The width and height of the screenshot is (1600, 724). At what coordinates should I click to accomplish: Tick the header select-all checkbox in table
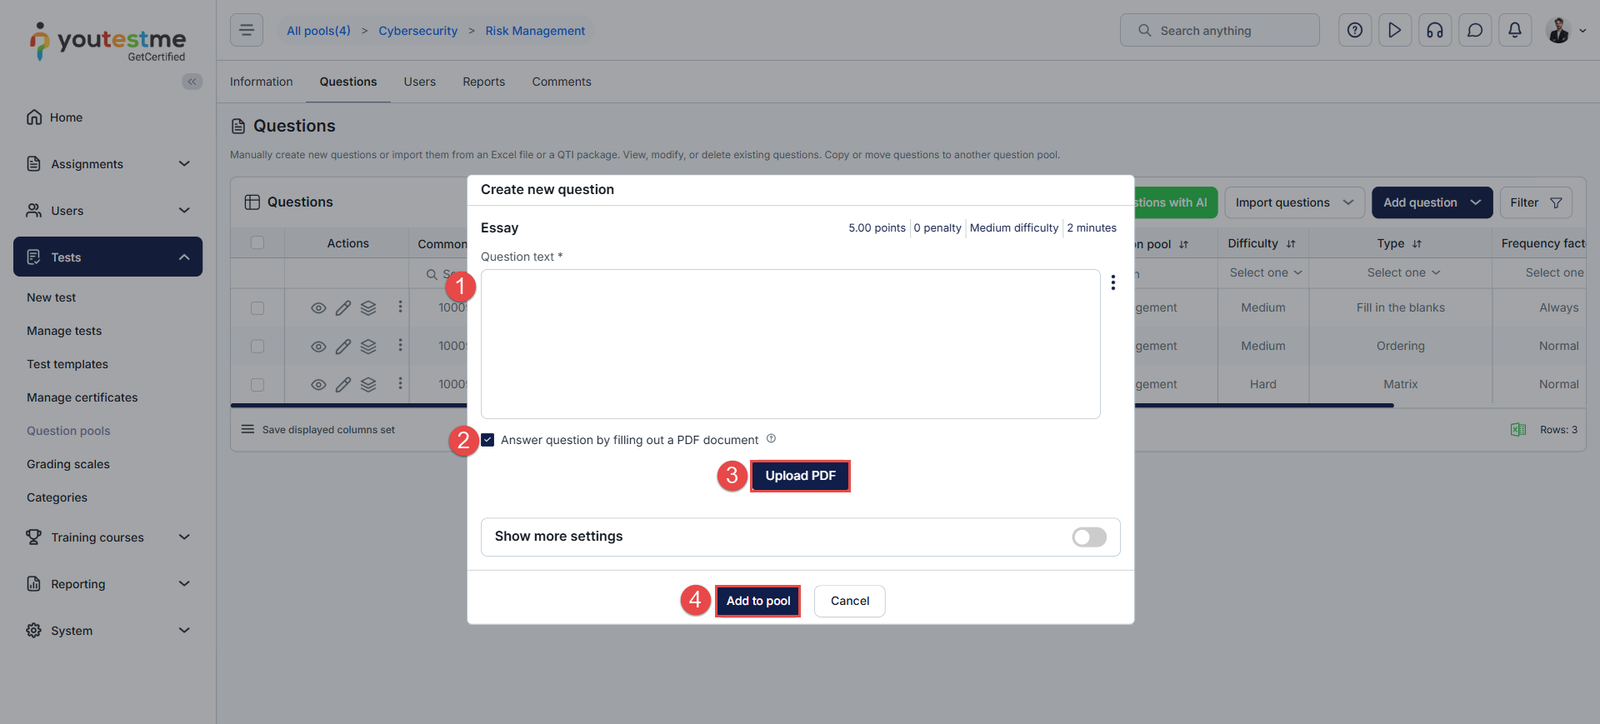pos(257,243)
